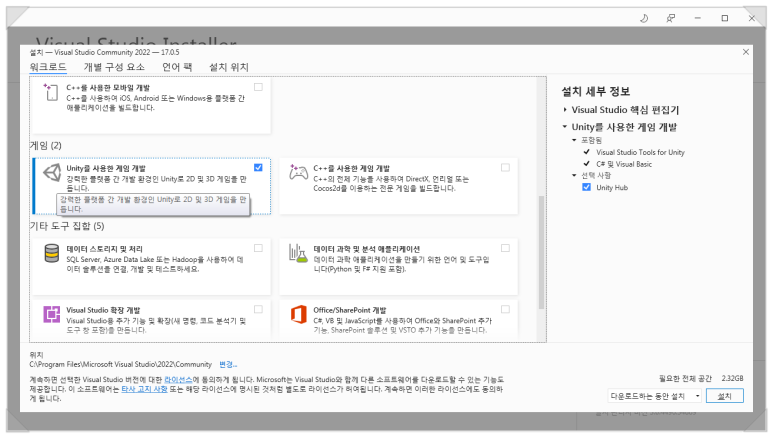This screenshot has width=773, height=438.
Task: Click the Visual Studio extension purple icon
Action: [x=52, y=314]
